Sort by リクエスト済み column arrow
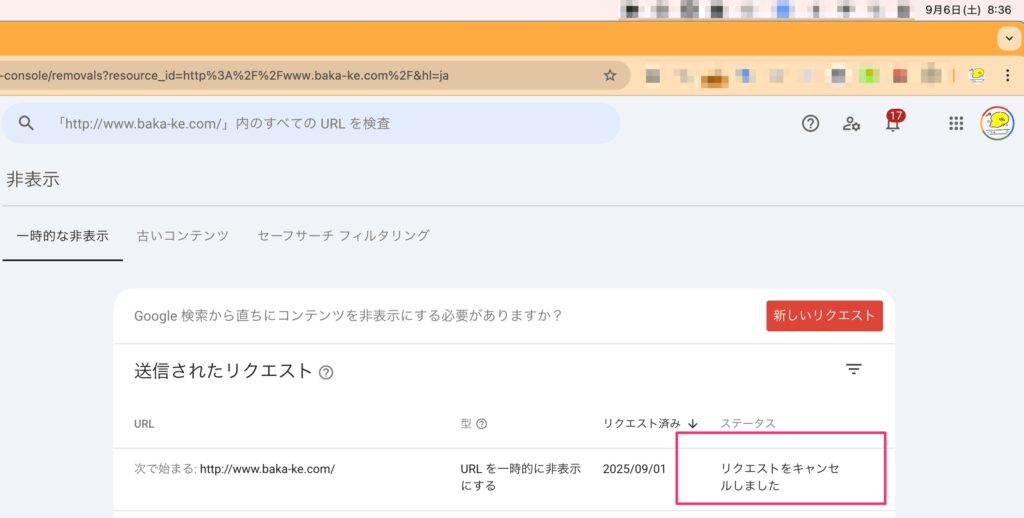The image size is (1024, 518). point(692,424)
